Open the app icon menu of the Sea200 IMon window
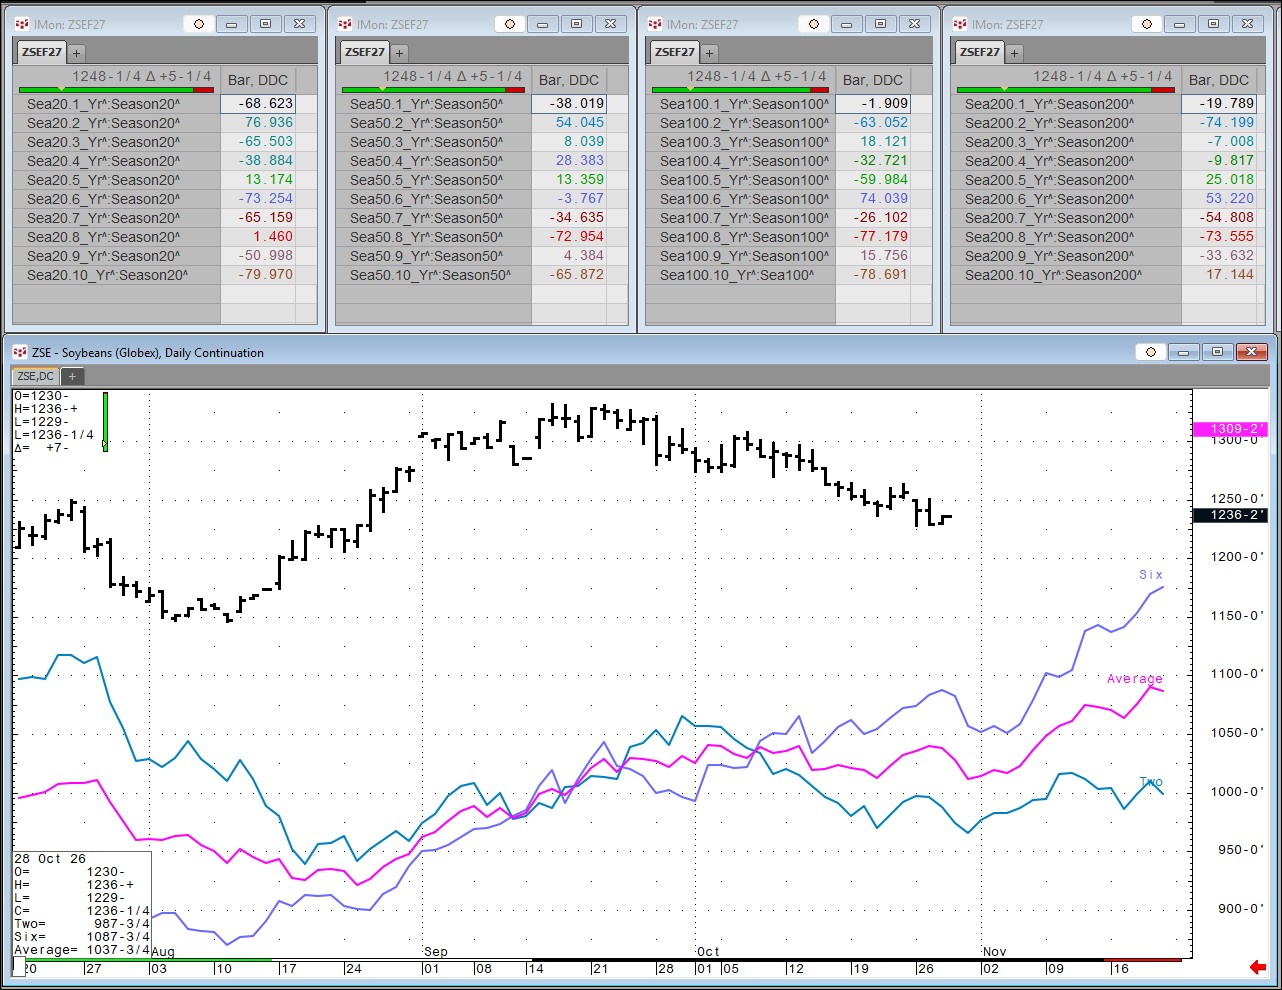The height and width of the screenshot is (990, 1282). pos(960,24)
